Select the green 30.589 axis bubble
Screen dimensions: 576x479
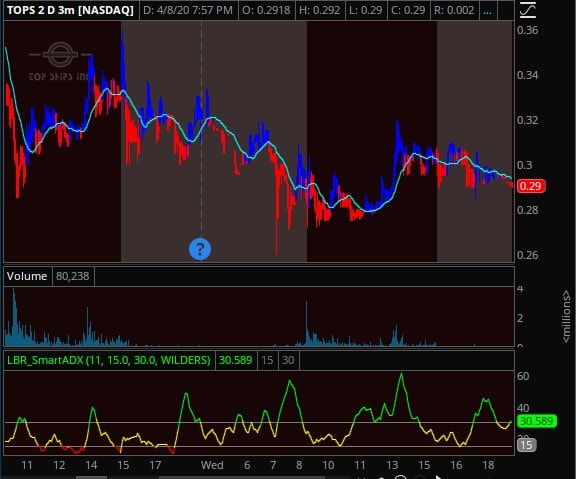[x=537, y=421]
